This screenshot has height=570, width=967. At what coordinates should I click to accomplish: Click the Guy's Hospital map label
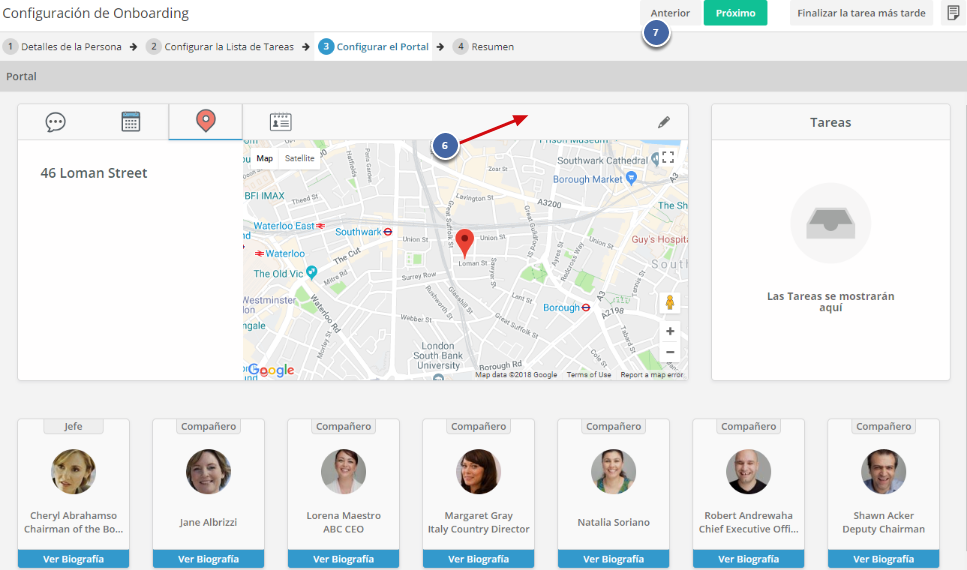coord(659,239)
